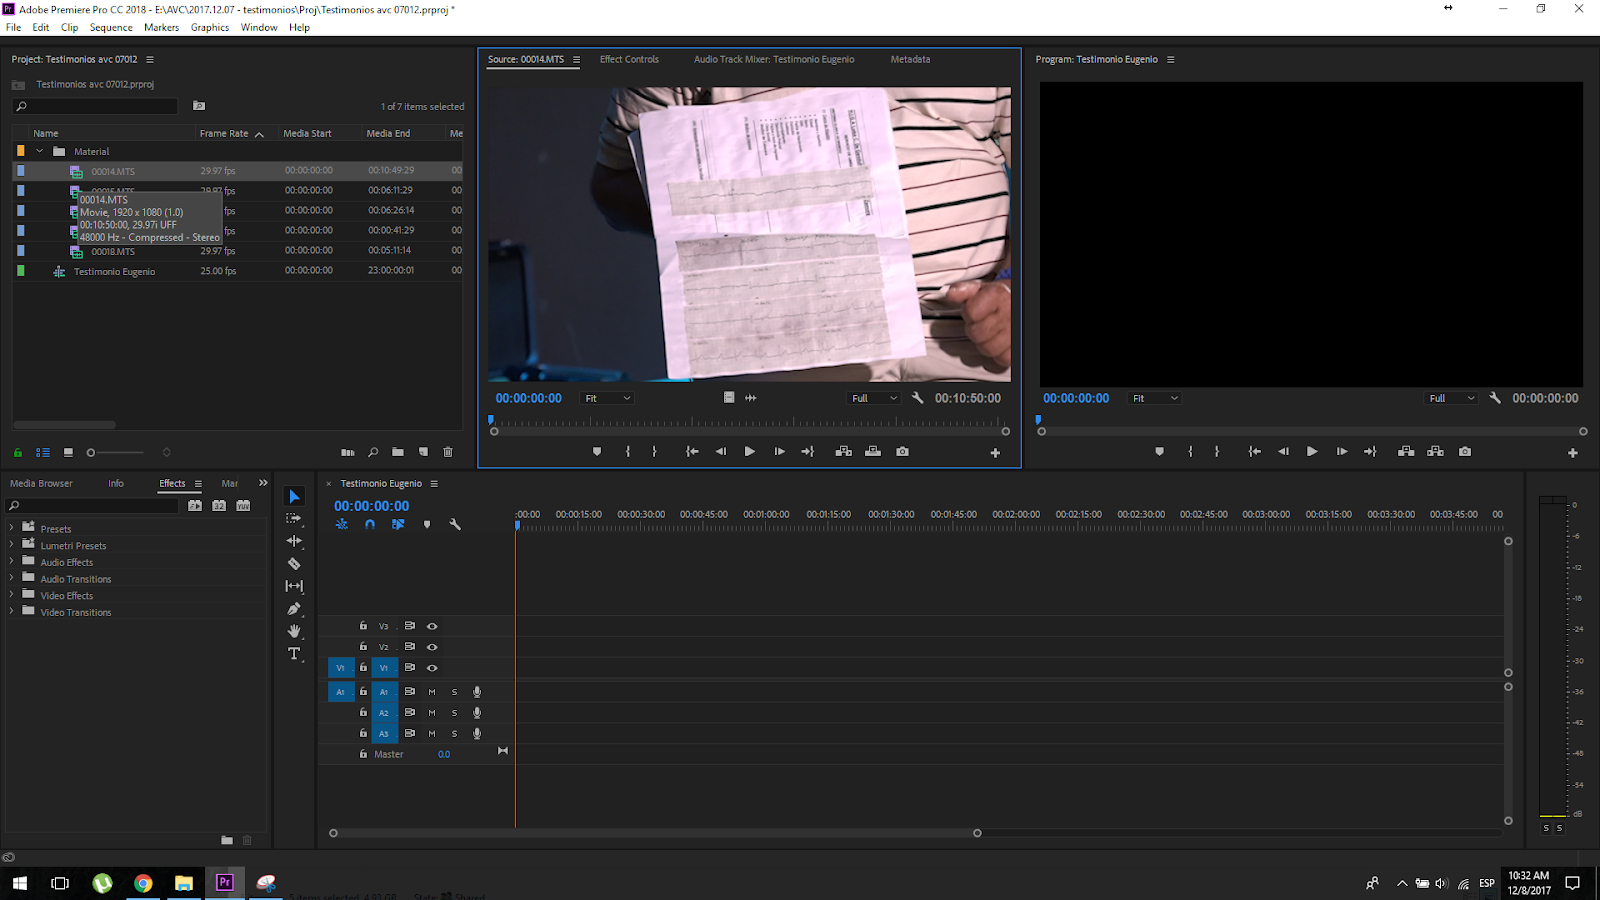1600x900 pixels.
Task: Select the Track Select Forward tool
Action: pyautogui.click(x=294, y=518)
